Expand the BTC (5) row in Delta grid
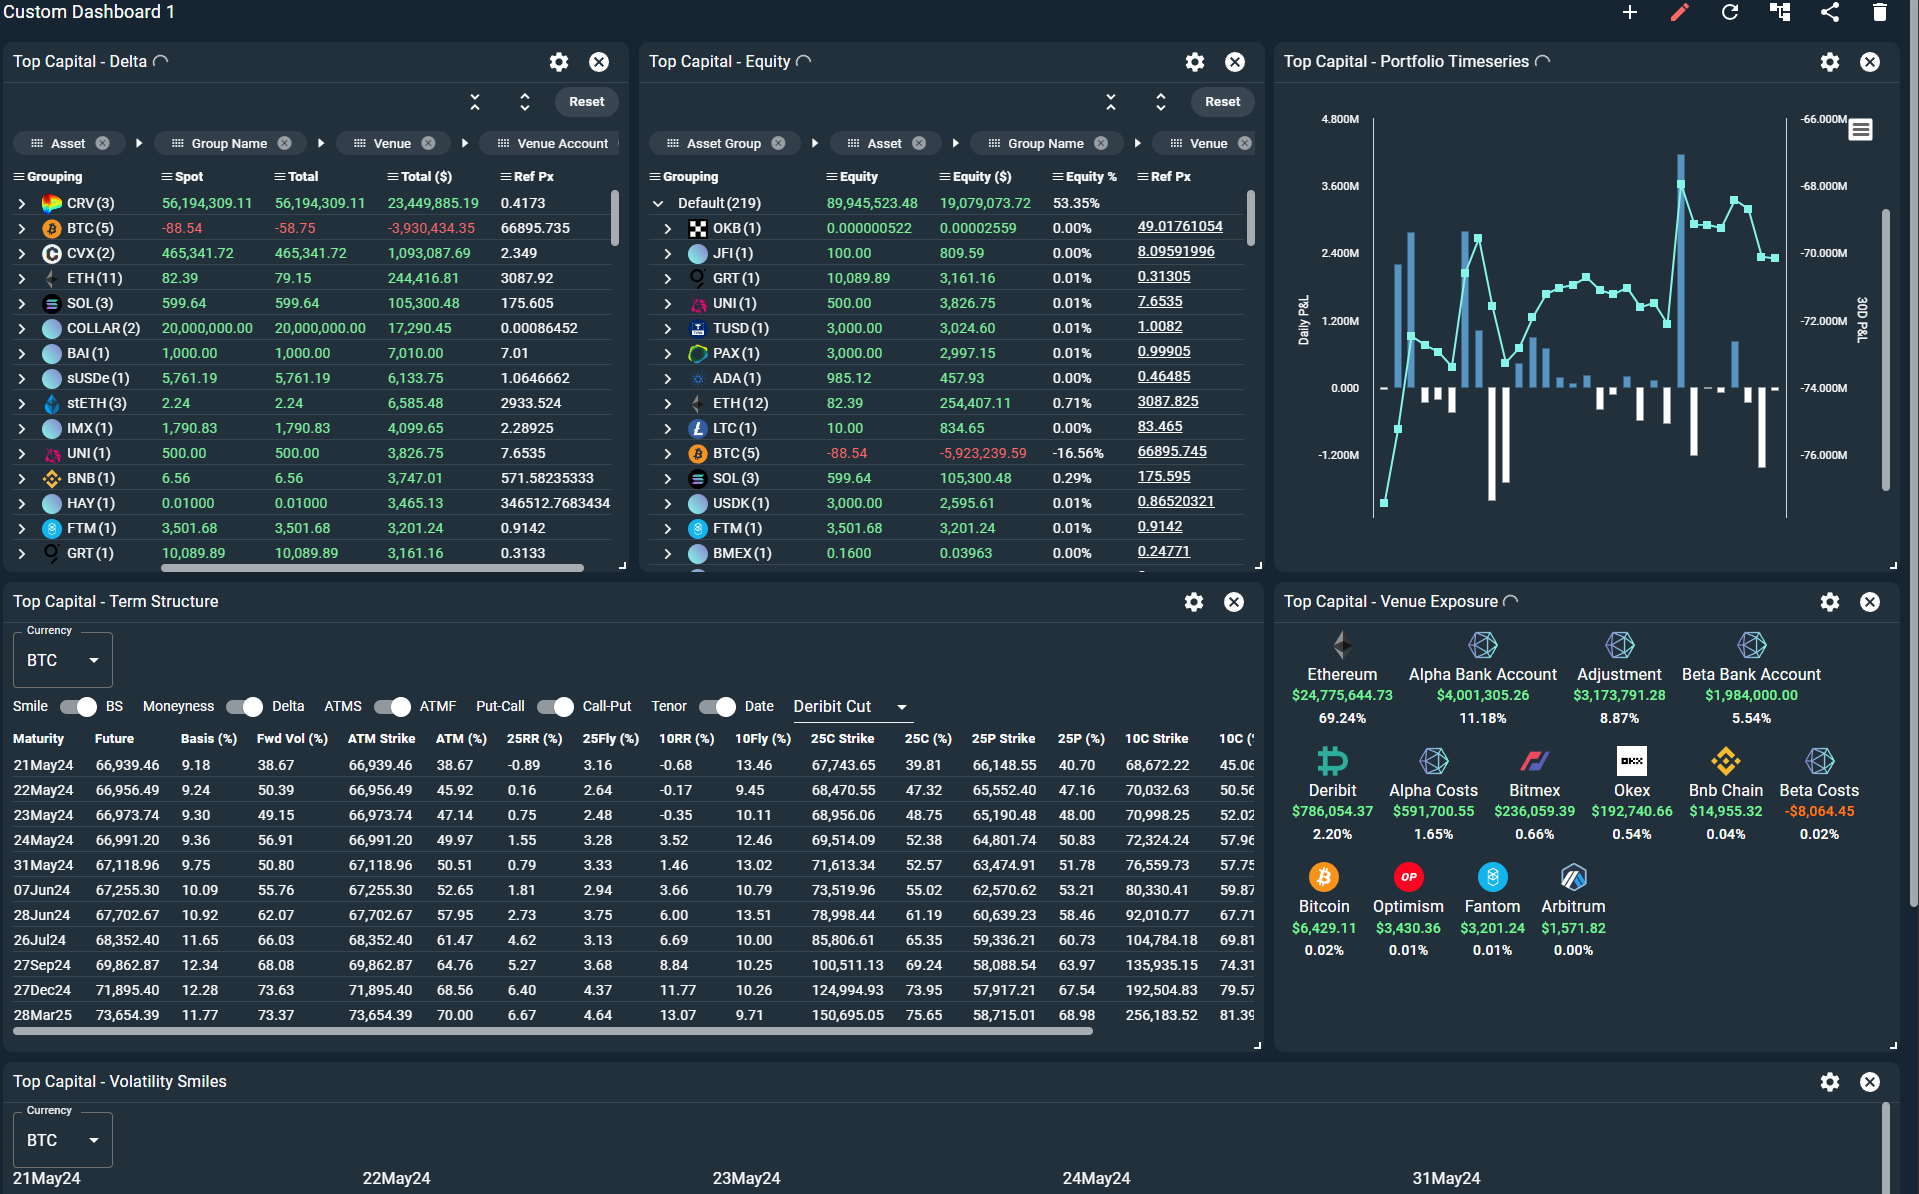 point(22,228)
